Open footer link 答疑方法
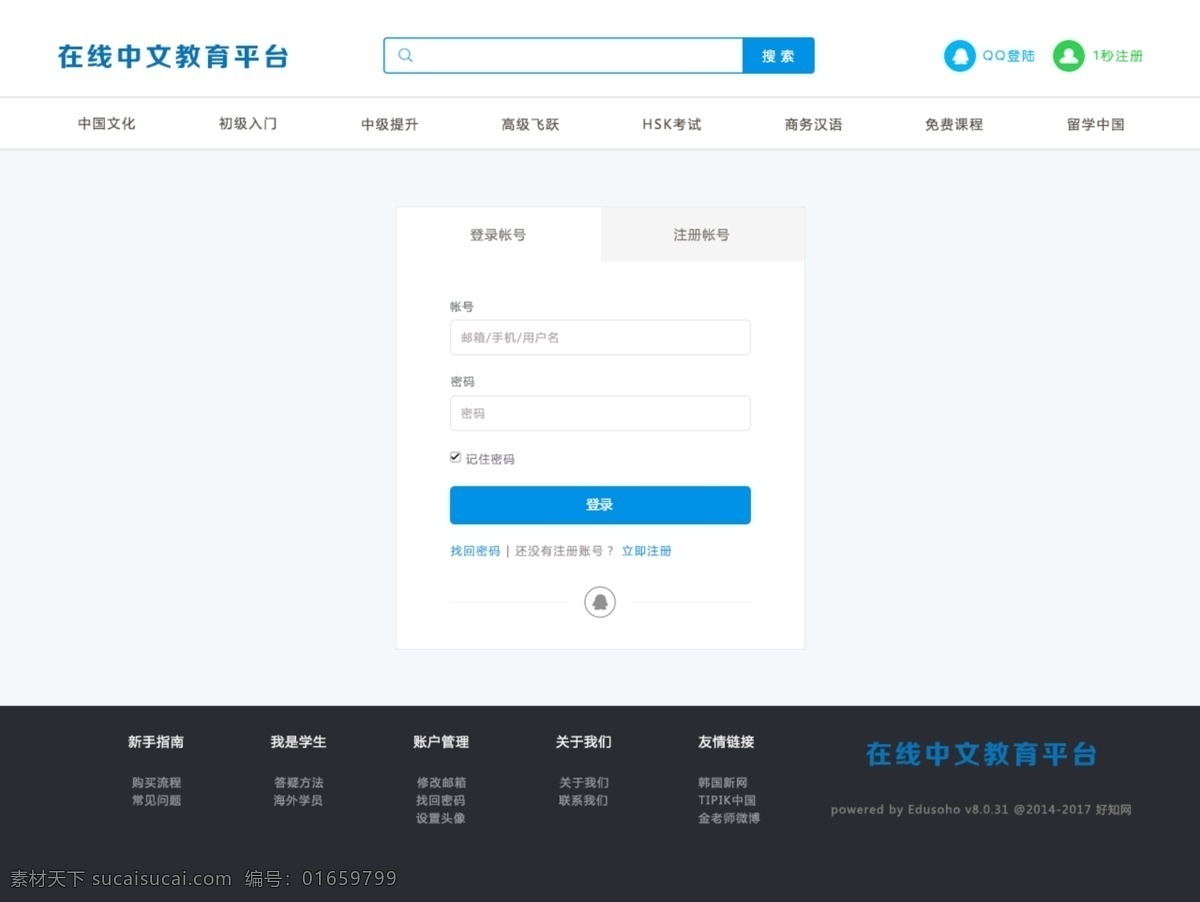The height and width of the screenshot is (902, 1200). pos(299,783)
